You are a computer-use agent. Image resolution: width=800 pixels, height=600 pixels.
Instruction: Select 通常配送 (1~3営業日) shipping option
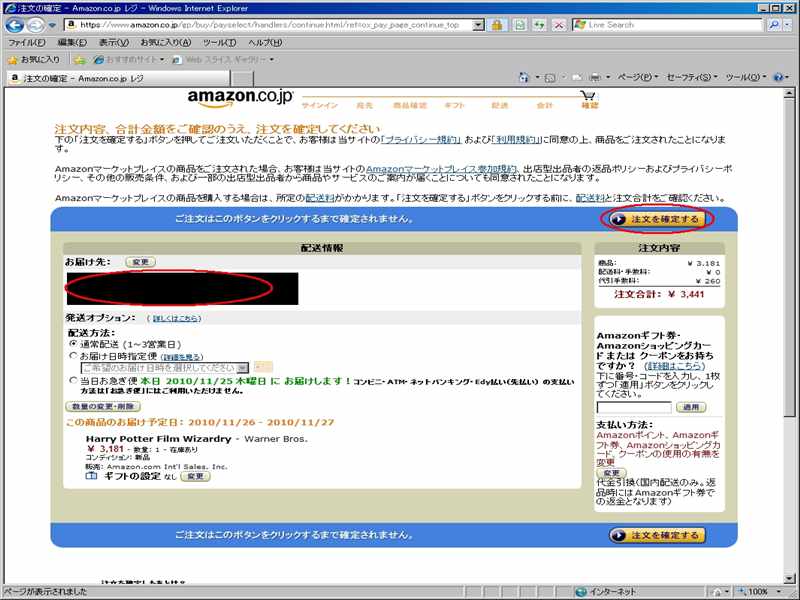click(73, 344)
